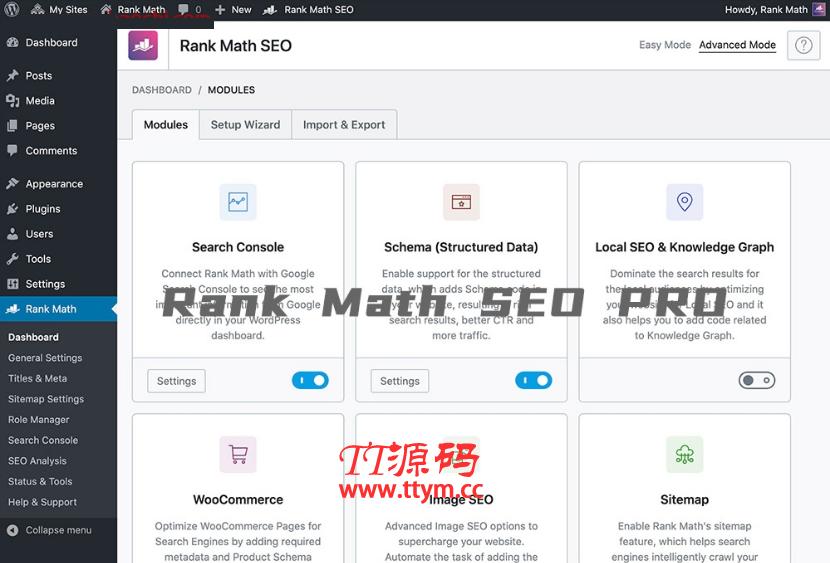
Task: Click the Media icon in sidebar
Action: [x=13, y=101]
